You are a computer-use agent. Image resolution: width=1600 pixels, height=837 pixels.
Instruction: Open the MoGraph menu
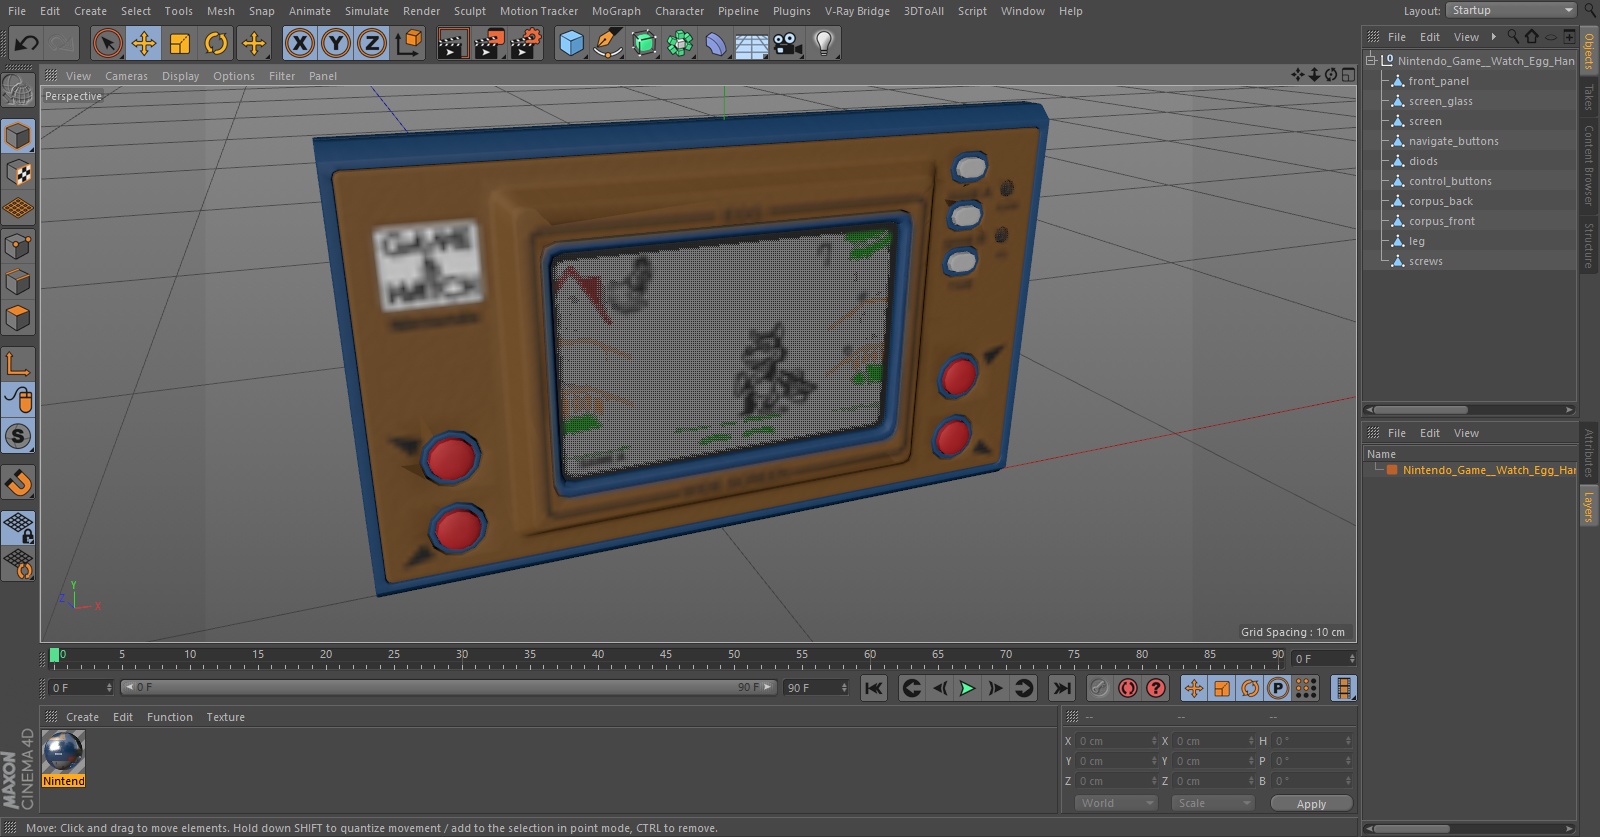click(616, 11)
